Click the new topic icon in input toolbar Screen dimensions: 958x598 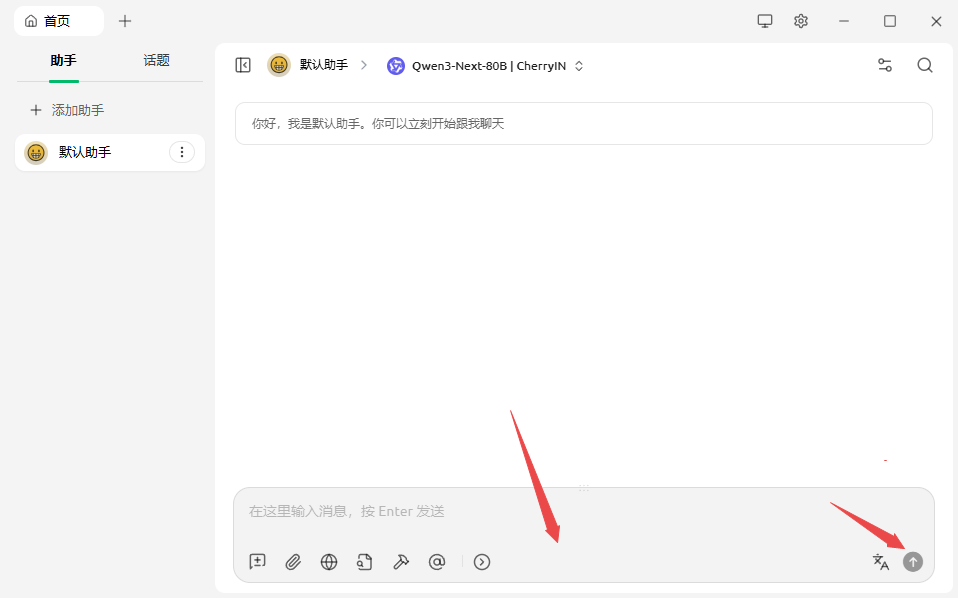pyautogui.click(x=257, y=562)
